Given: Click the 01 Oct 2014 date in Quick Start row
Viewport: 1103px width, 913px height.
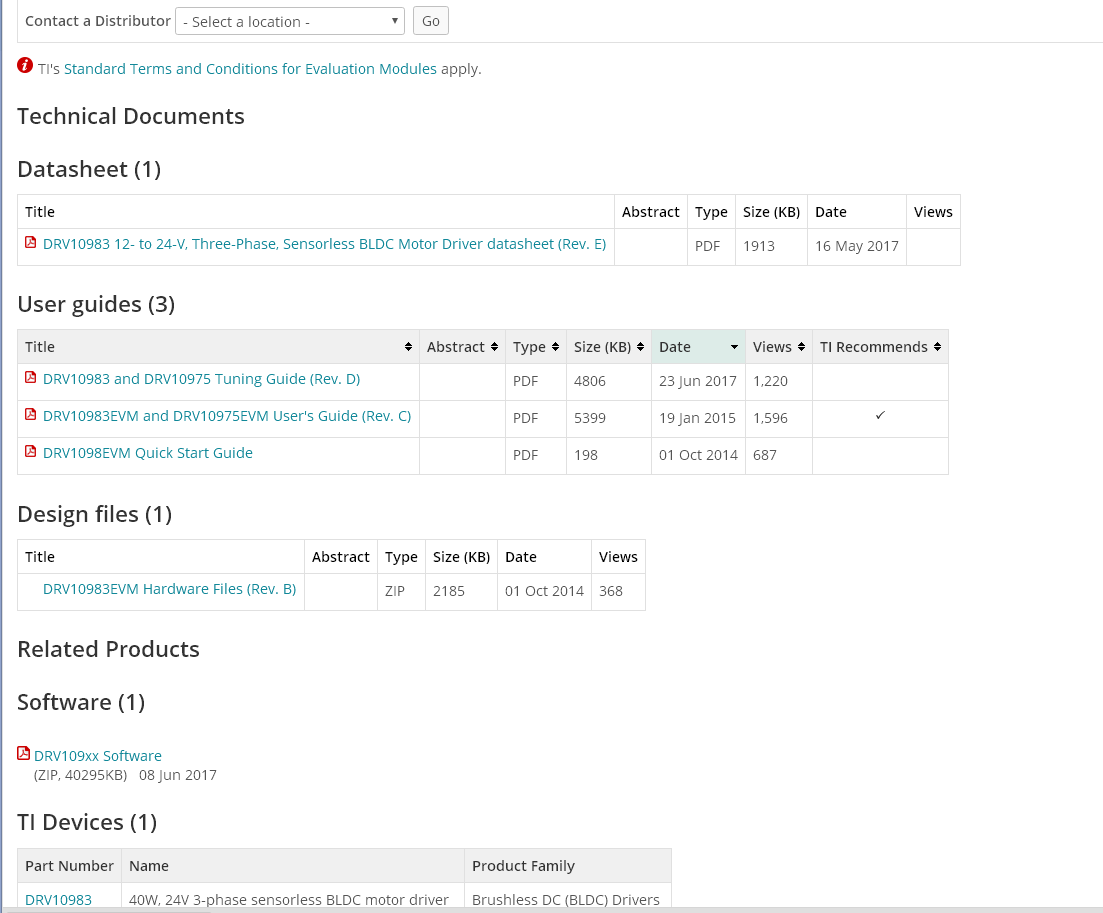Looking at the screenshot, I should coord(698,455).
